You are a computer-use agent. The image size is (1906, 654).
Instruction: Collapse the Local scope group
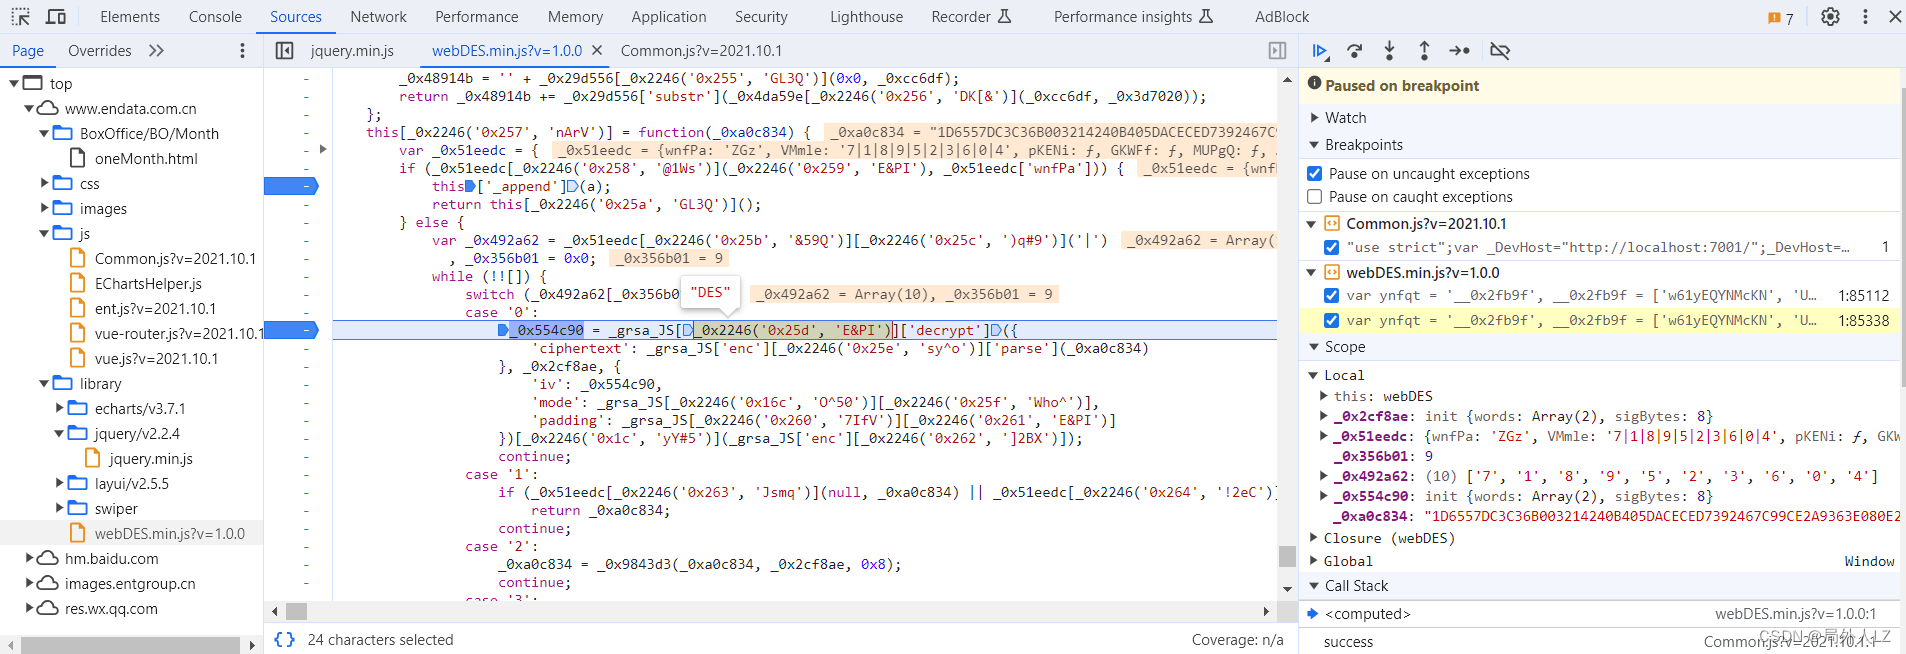click(x=1313, y=375)
